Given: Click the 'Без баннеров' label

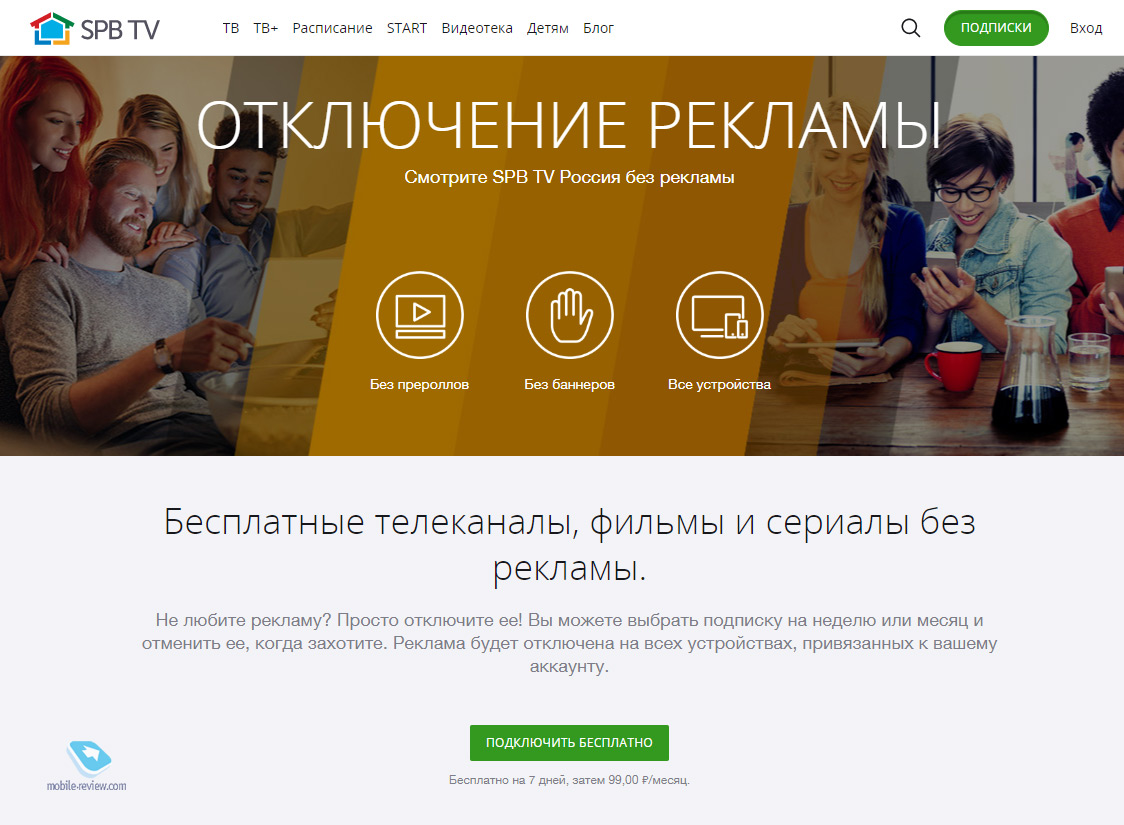Looking at the screenshot, I should pos(569,384).
